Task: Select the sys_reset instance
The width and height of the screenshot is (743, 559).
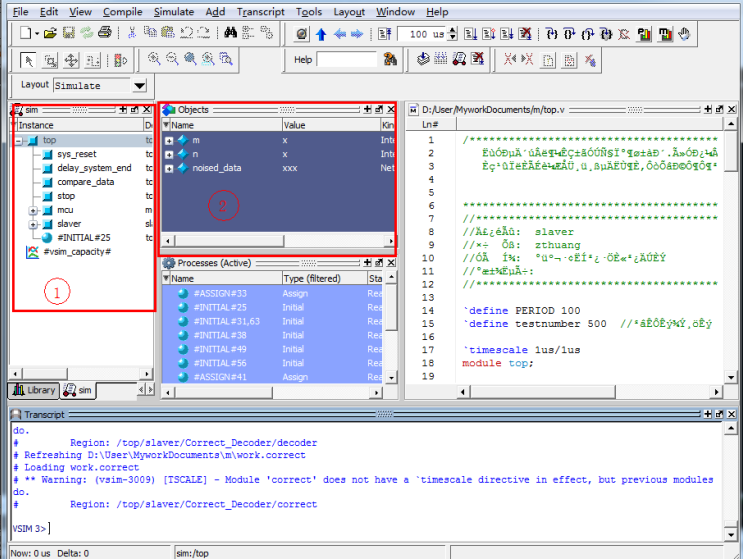Action: click(76, 155)
